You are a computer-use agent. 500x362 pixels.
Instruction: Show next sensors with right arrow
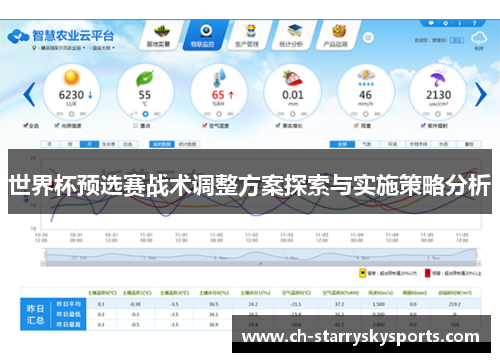(481, 94)
